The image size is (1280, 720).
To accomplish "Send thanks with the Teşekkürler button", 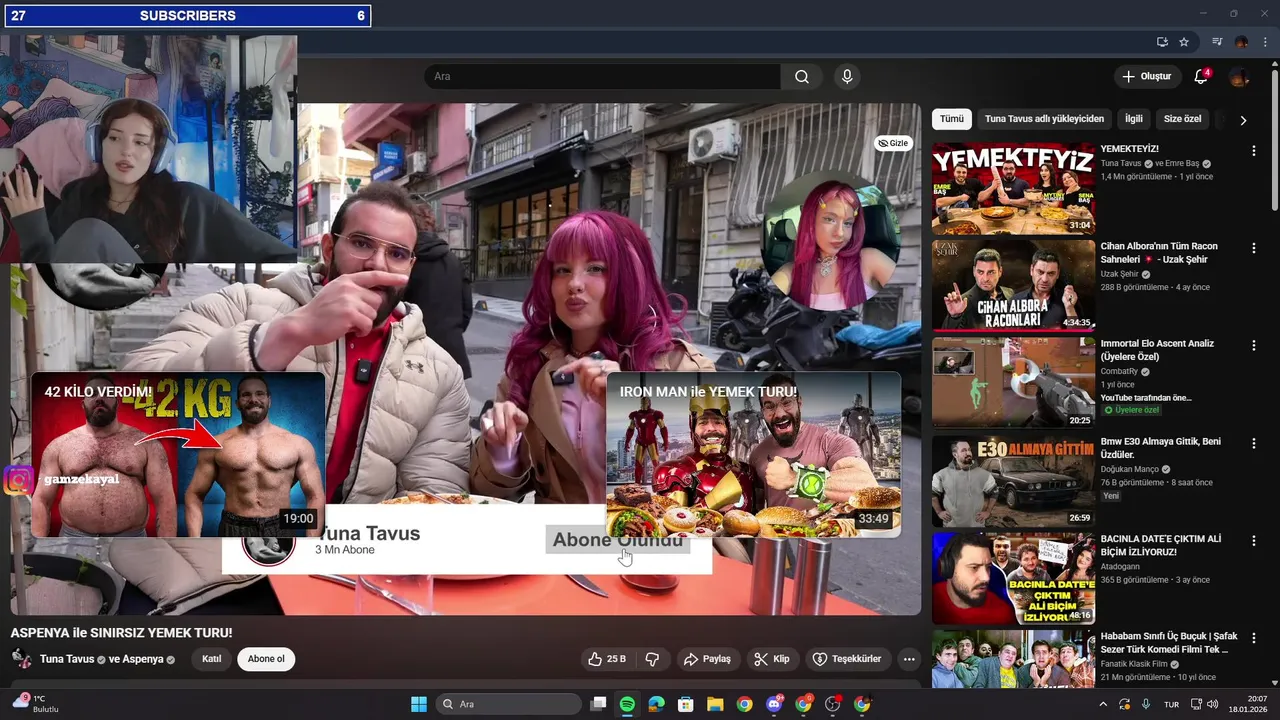I will [x=847, y=659].
